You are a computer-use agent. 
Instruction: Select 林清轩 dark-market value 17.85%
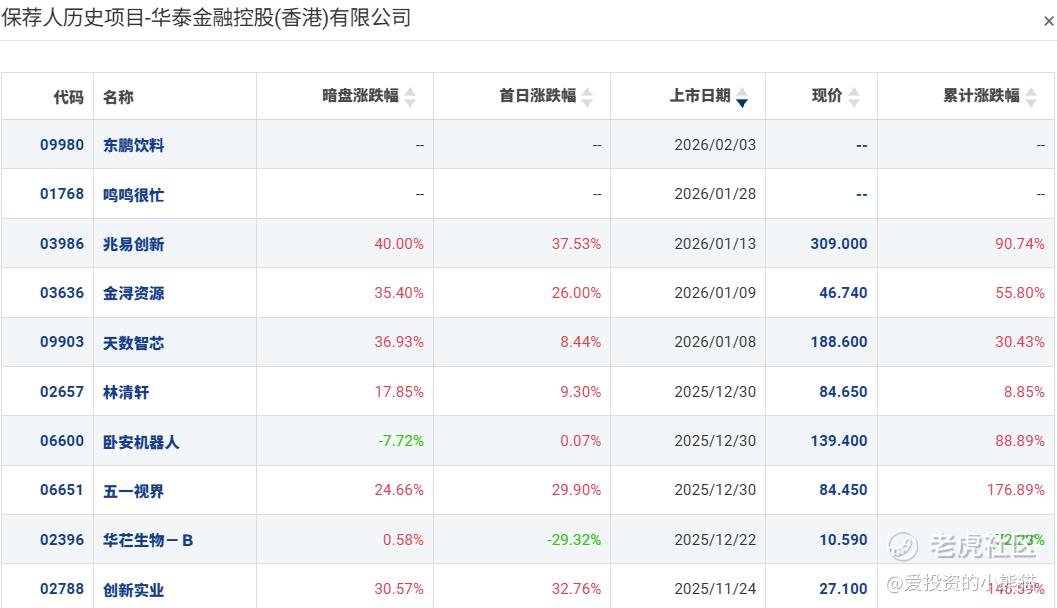click(x=399, y=392)
